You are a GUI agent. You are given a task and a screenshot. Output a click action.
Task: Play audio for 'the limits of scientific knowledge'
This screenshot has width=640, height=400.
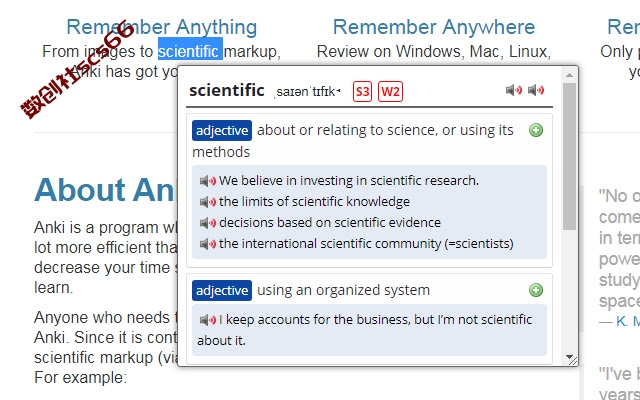[208, 202]
